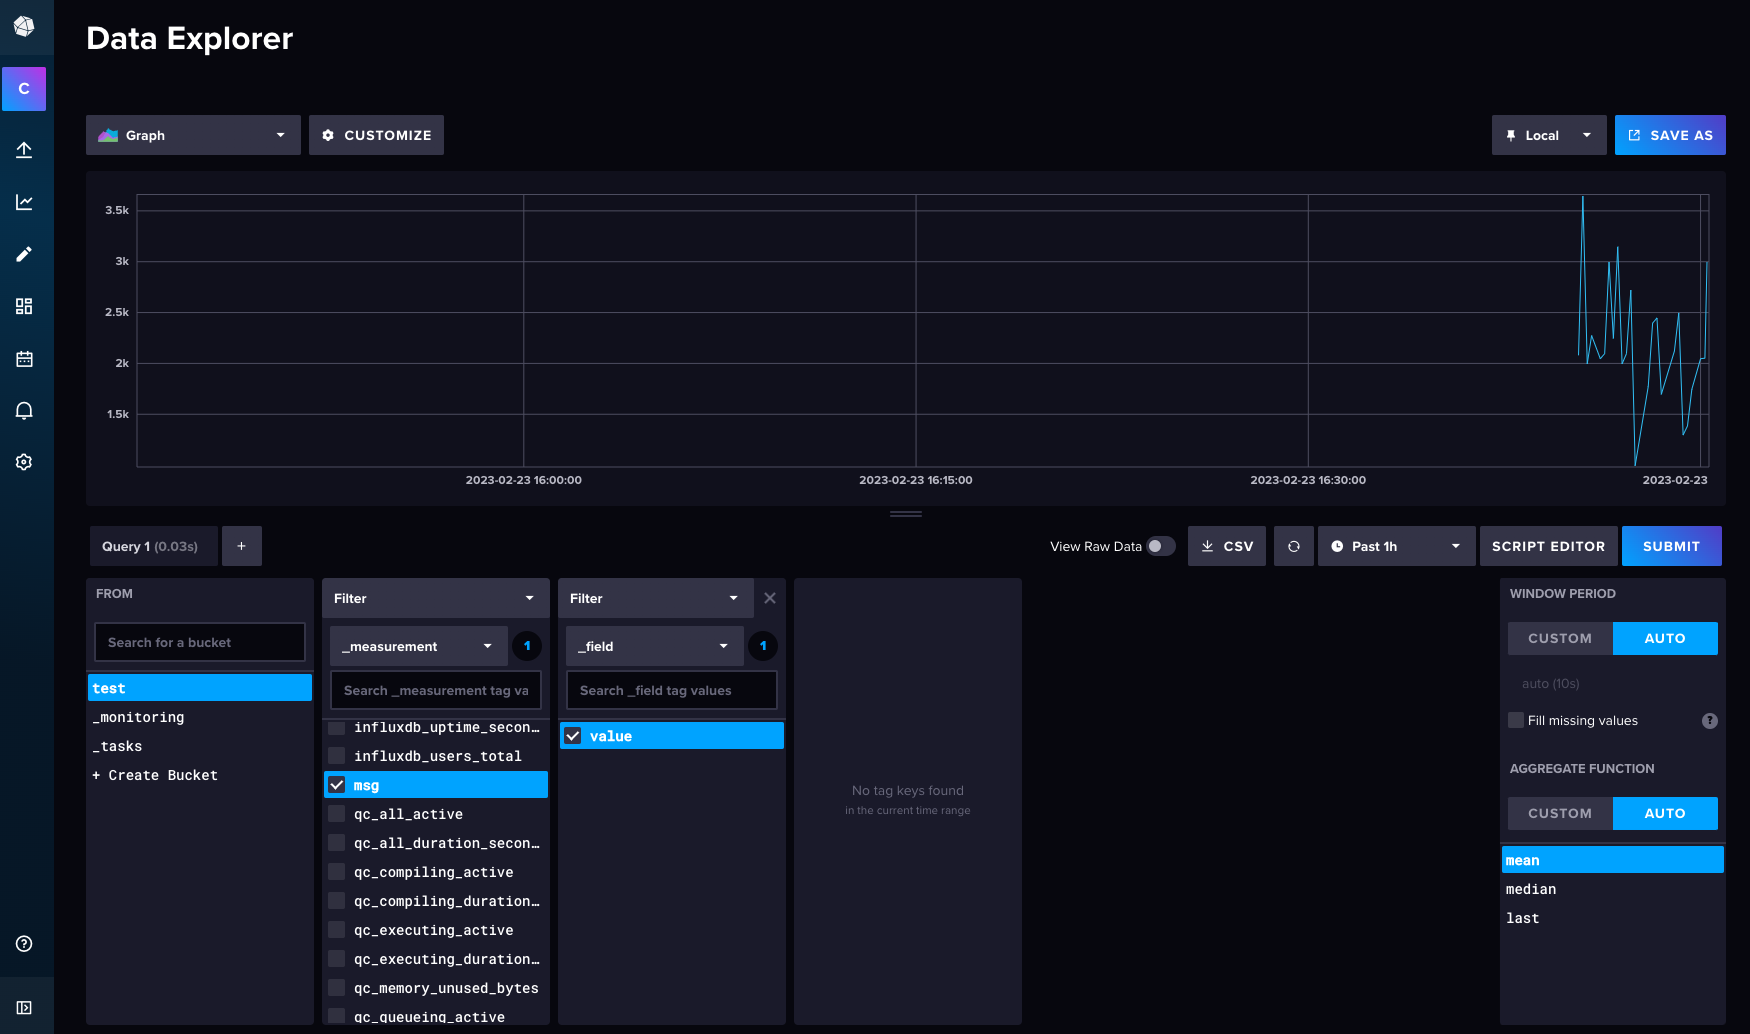Toggle View Raw Data switch
Image resolution: width=1750 pixels, height=1034 pixels.
1160,546
